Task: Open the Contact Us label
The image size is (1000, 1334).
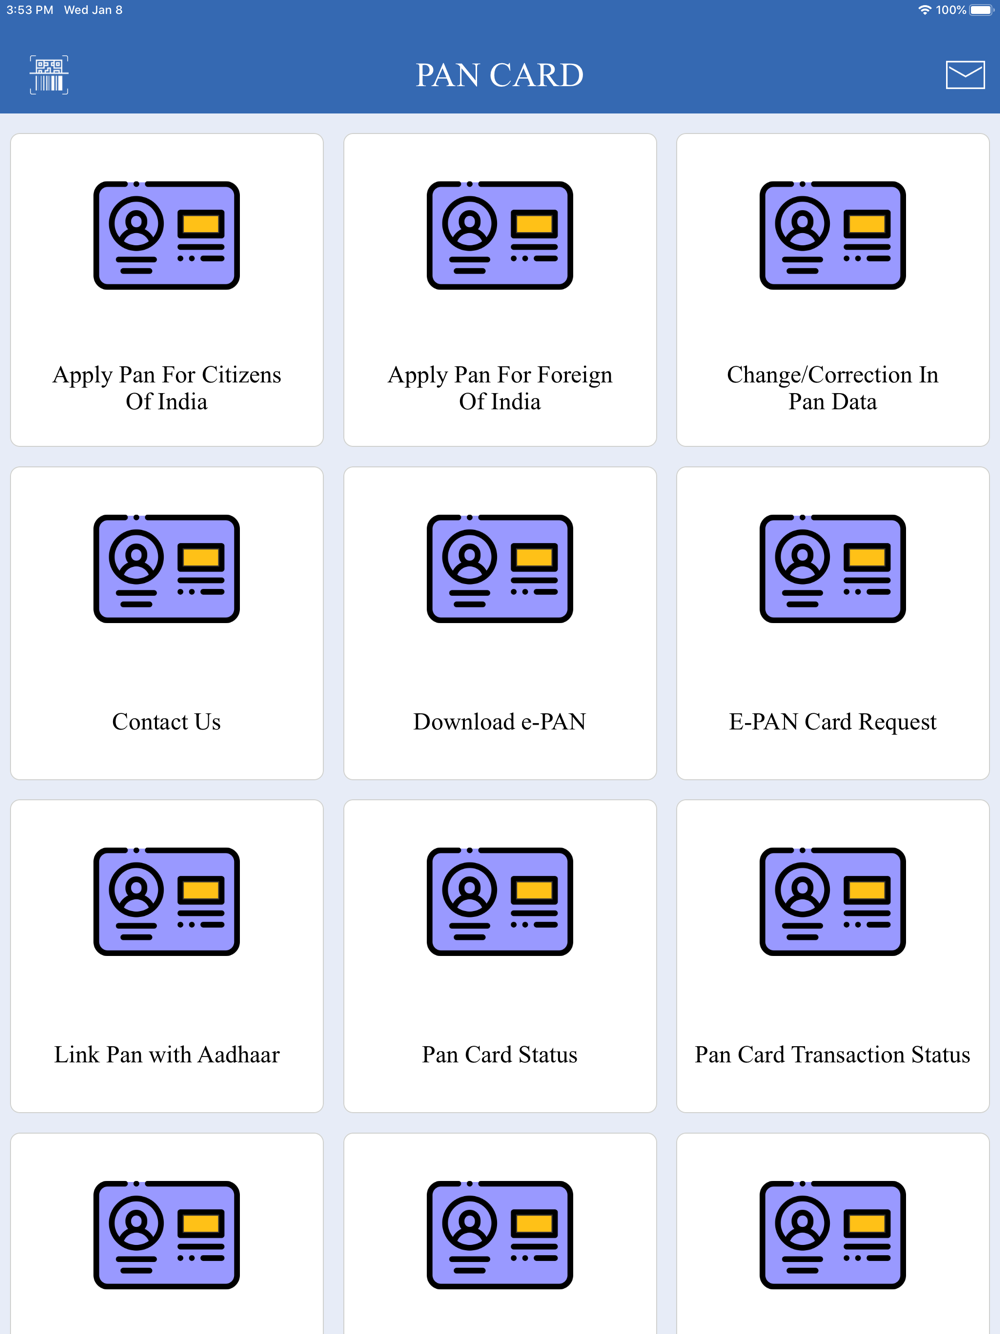Action: click(x=167, y=722)
